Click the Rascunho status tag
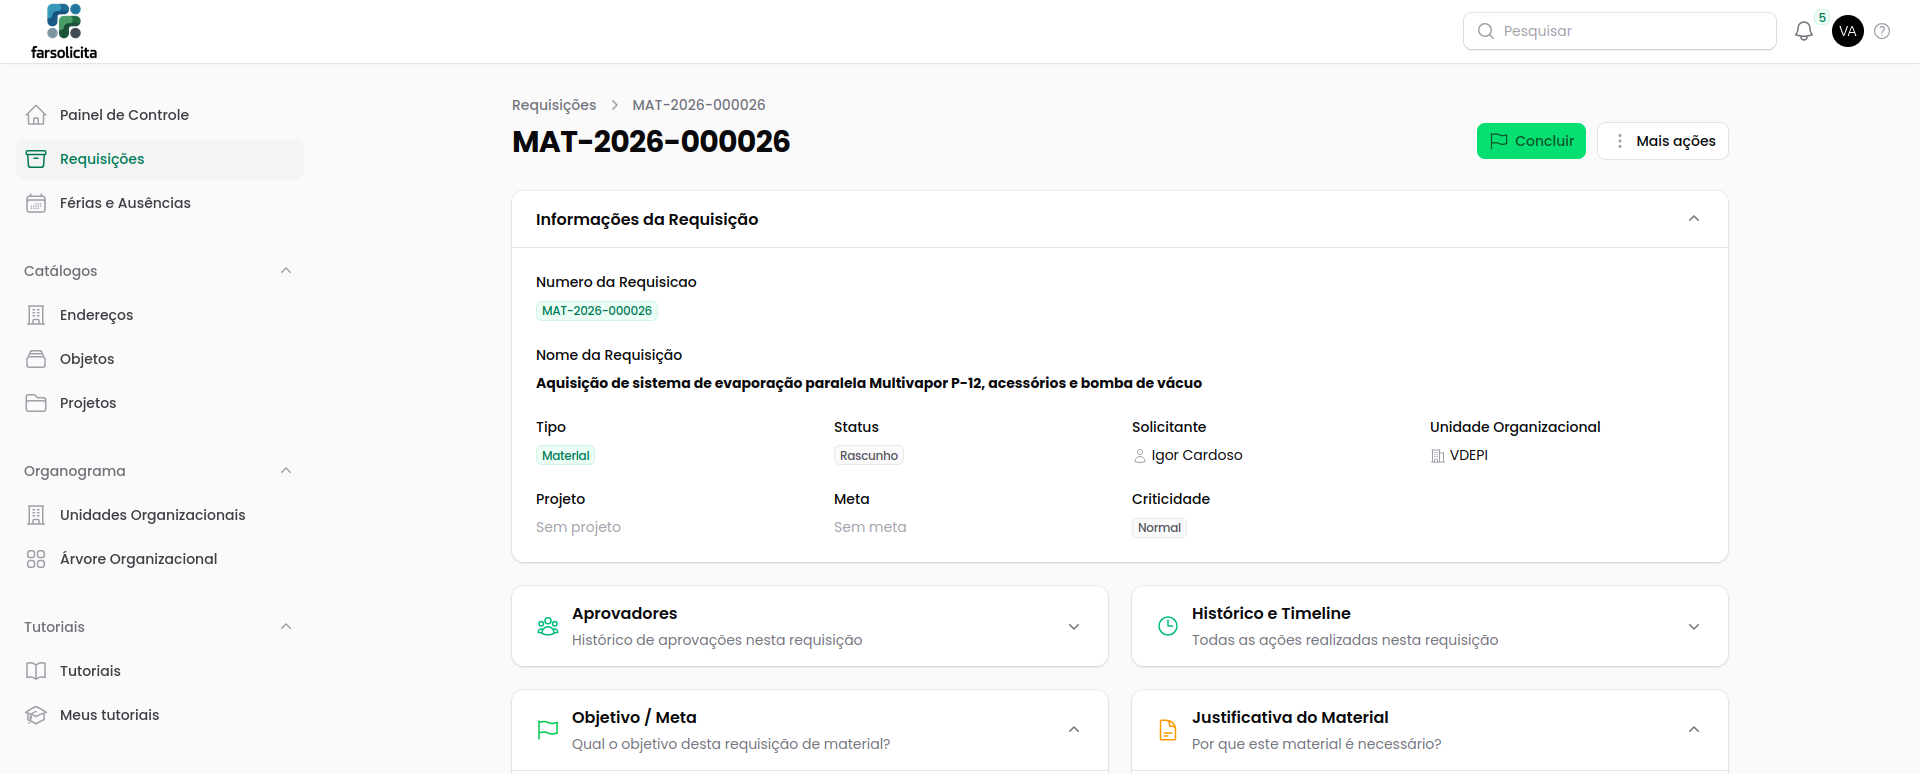 pyautogui.click(x=869, y=456)
